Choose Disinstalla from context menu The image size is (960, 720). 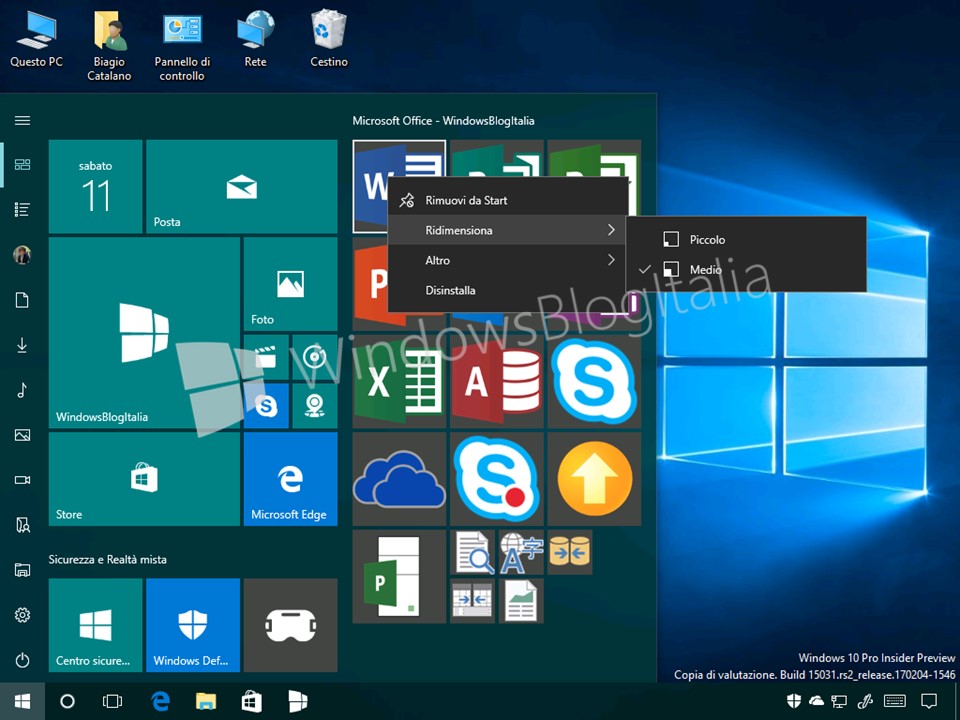[x=508, y=290]
